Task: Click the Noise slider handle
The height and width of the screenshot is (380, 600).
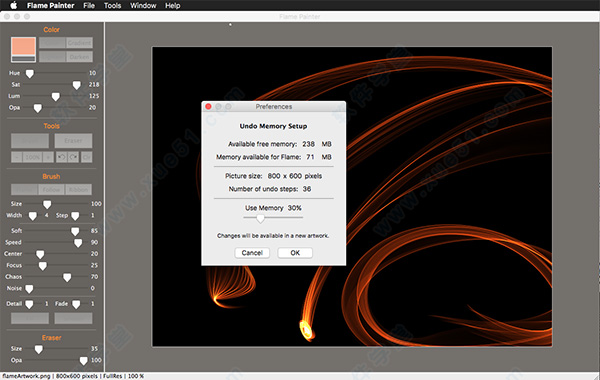Action: click(x=29, y=289)
